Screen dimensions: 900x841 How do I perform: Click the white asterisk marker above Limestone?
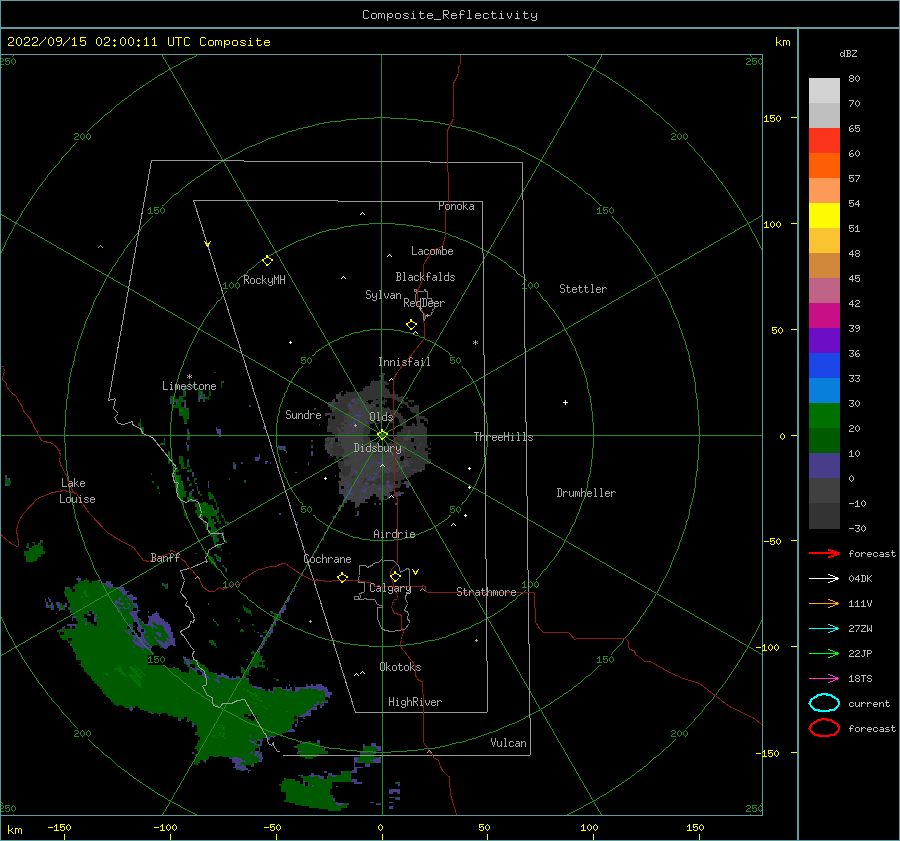[189, 377]
